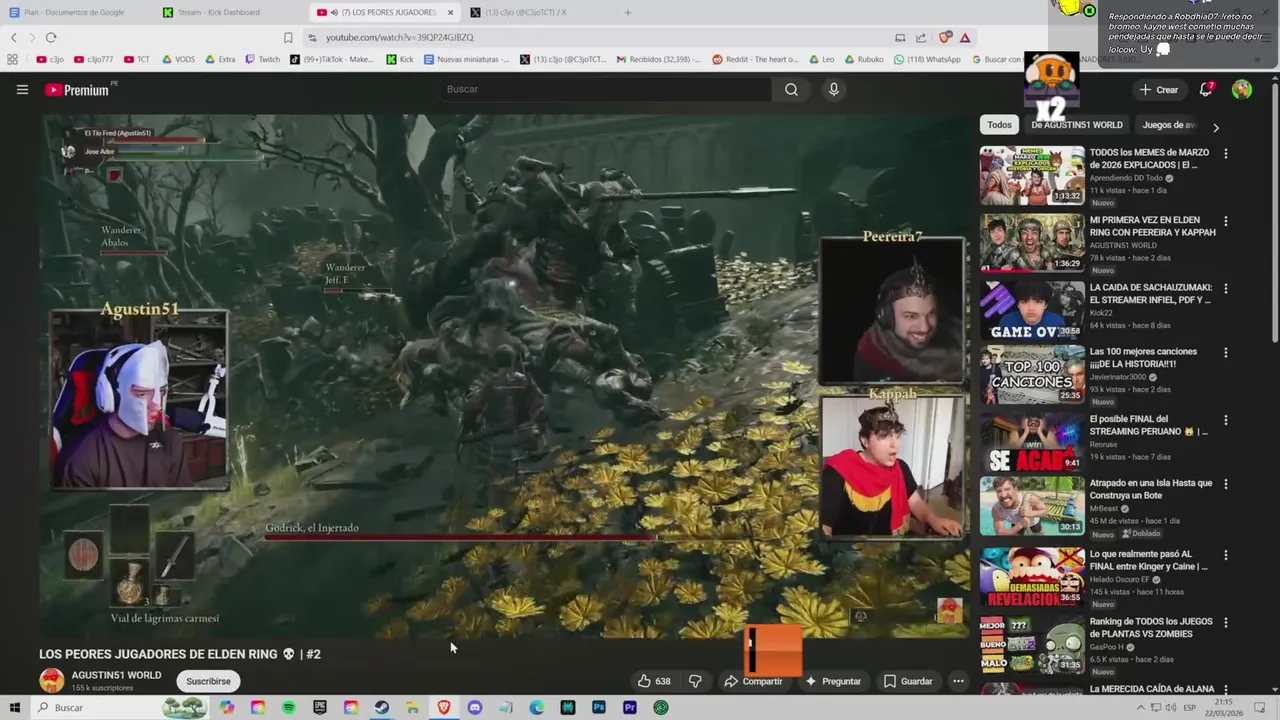Click Compartir to share the video
This screenshot has width=1280, height=720.
pos(754,681)
